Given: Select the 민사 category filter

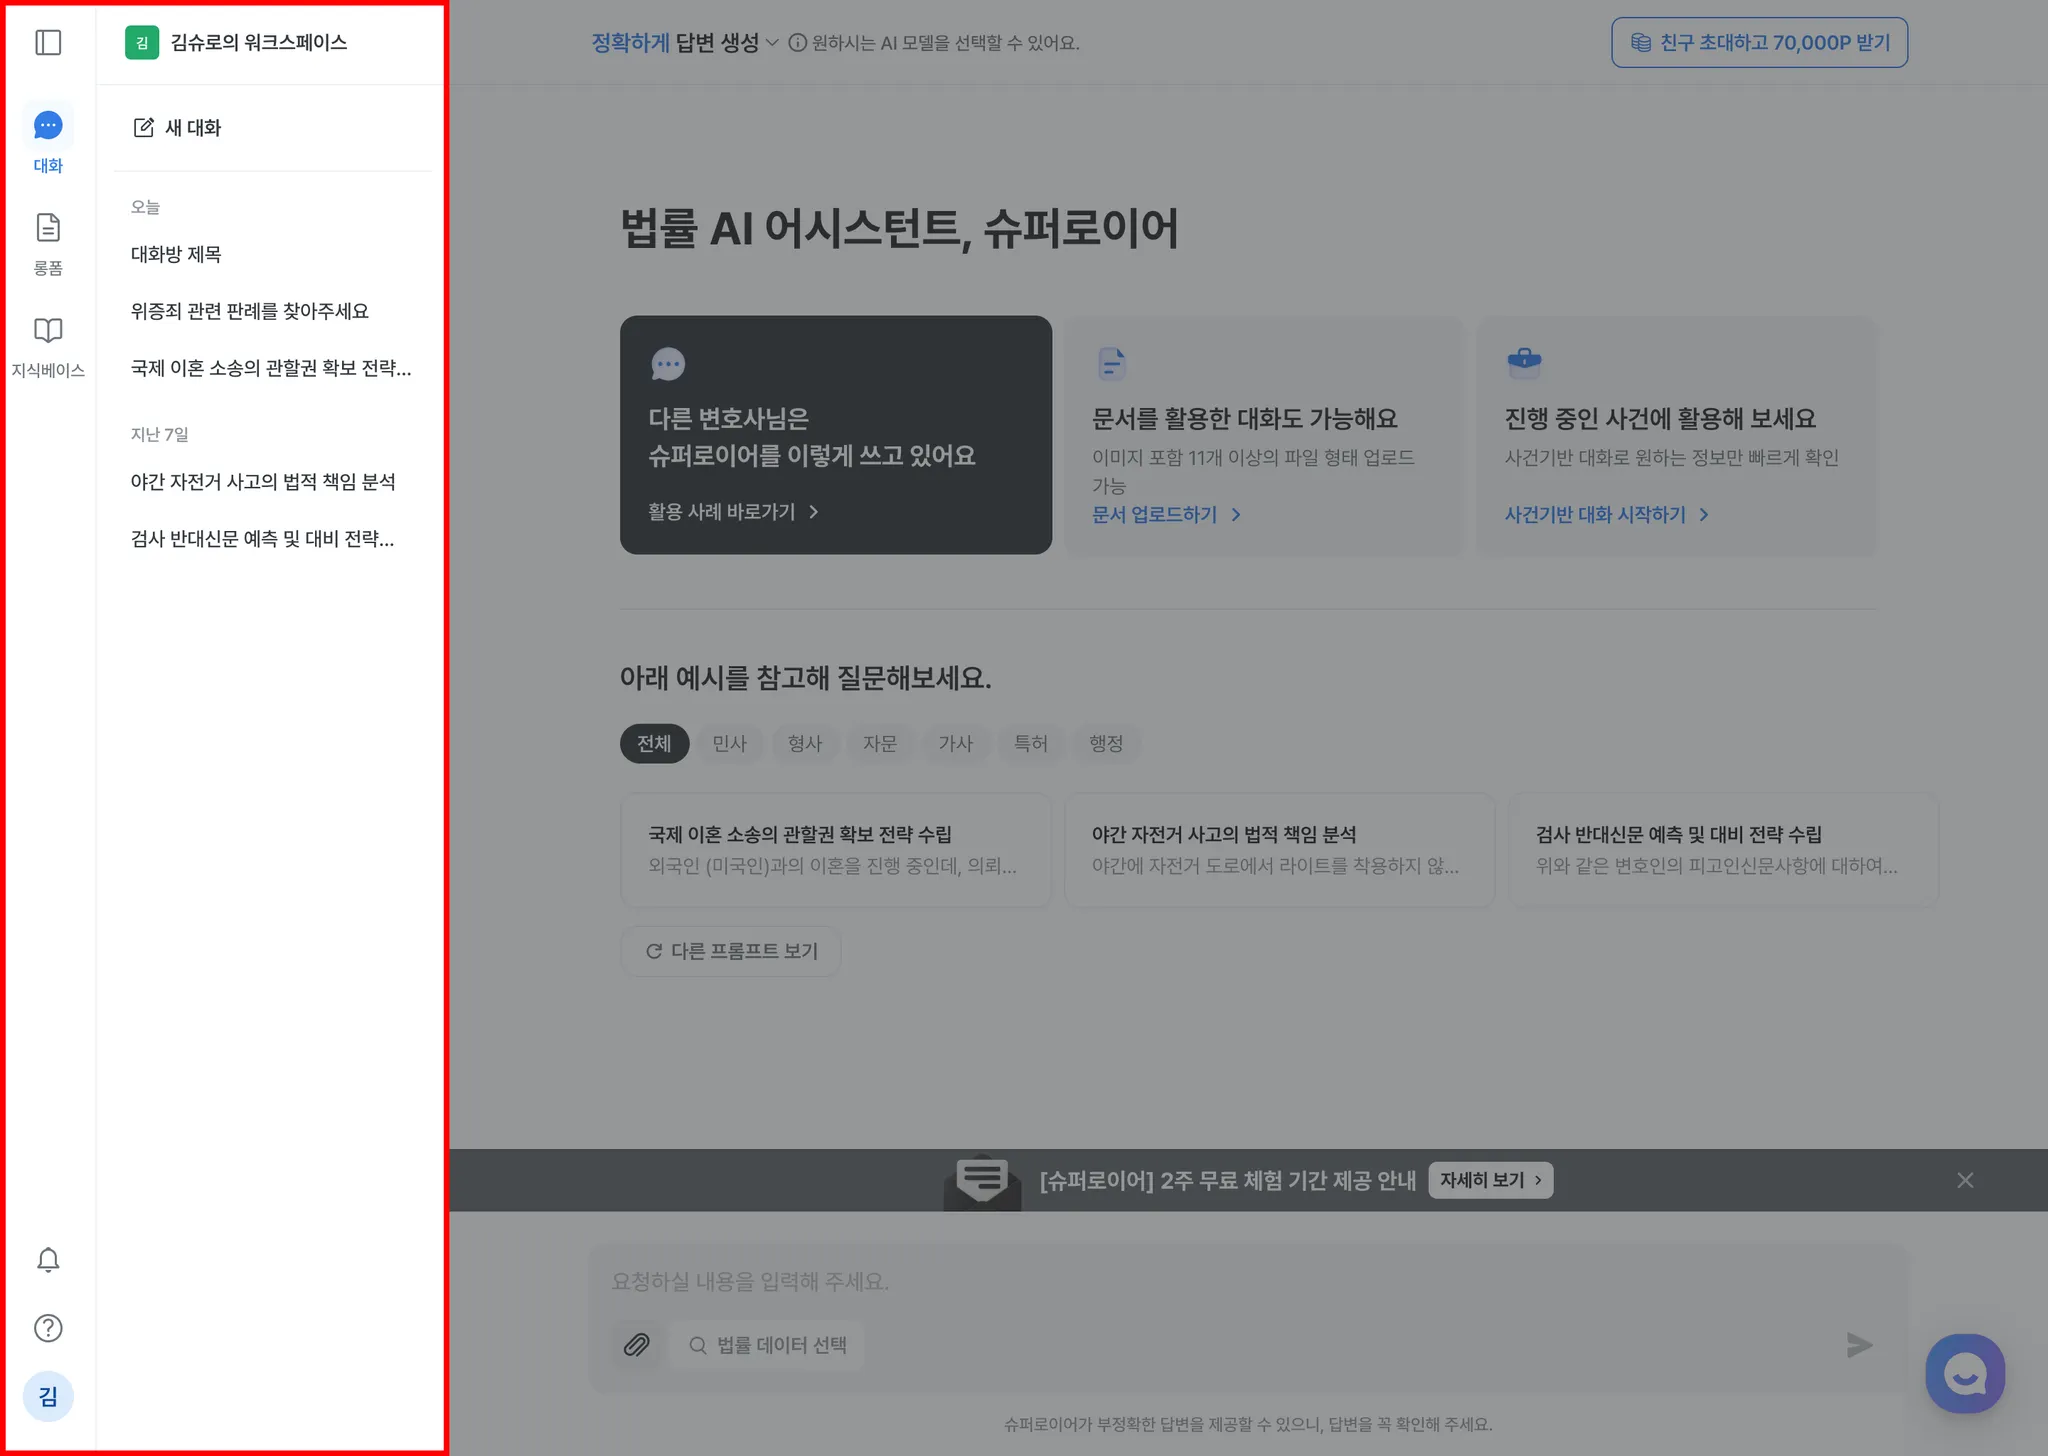Looking at the screenshot, I should click(x=729, y=744).
